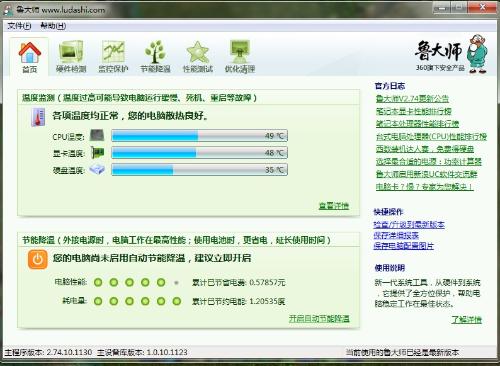The width and height of the screenshot is (500, 366).
Task: Open the 文件(F) menu
Action: coord(19,26)
